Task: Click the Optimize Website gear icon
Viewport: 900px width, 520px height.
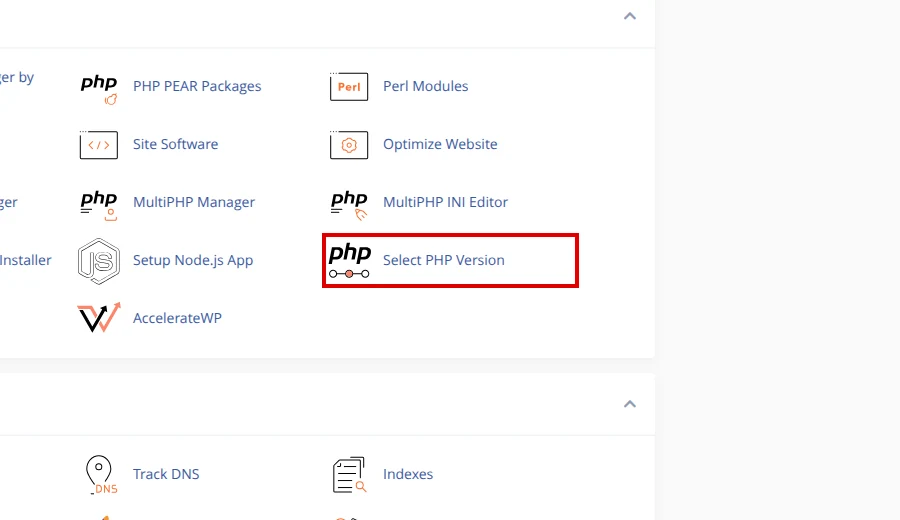Action: [349, 145]
